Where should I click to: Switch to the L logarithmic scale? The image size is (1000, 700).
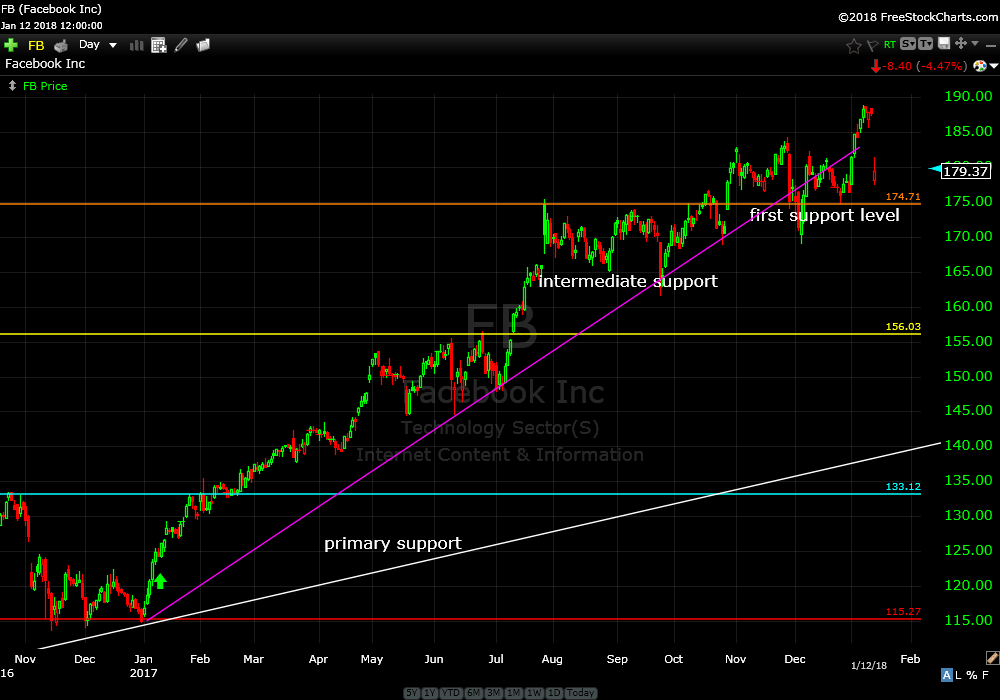[x=959, y=678]
